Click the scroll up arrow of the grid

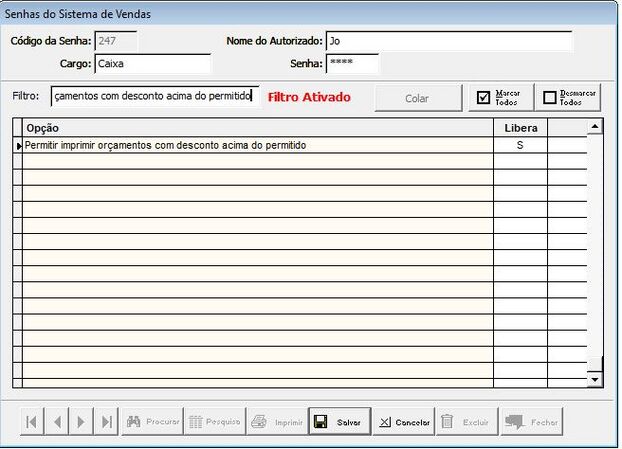point(595,127)
